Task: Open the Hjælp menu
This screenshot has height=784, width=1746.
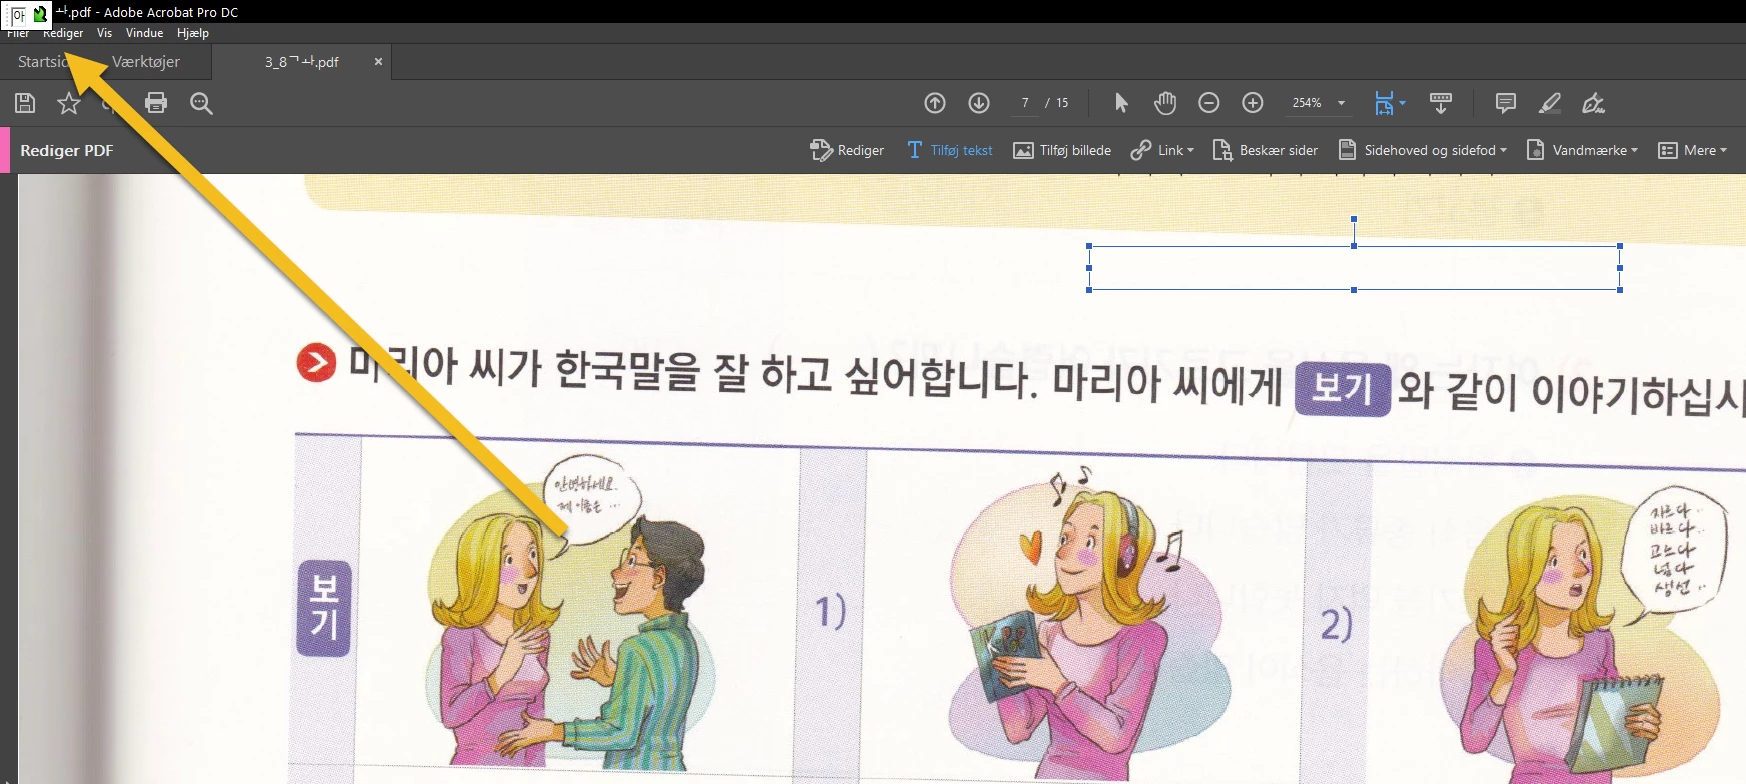Action: (193, 33)
